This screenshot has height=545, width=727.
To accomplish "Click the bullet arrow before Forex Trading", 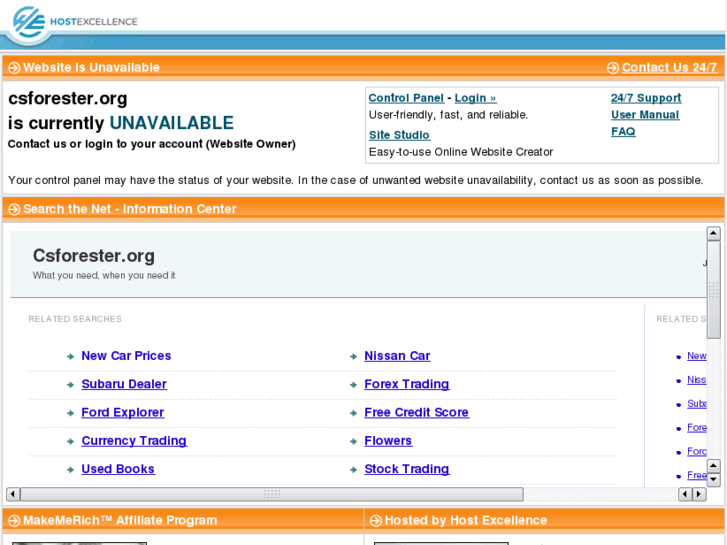I will (353, 385).
